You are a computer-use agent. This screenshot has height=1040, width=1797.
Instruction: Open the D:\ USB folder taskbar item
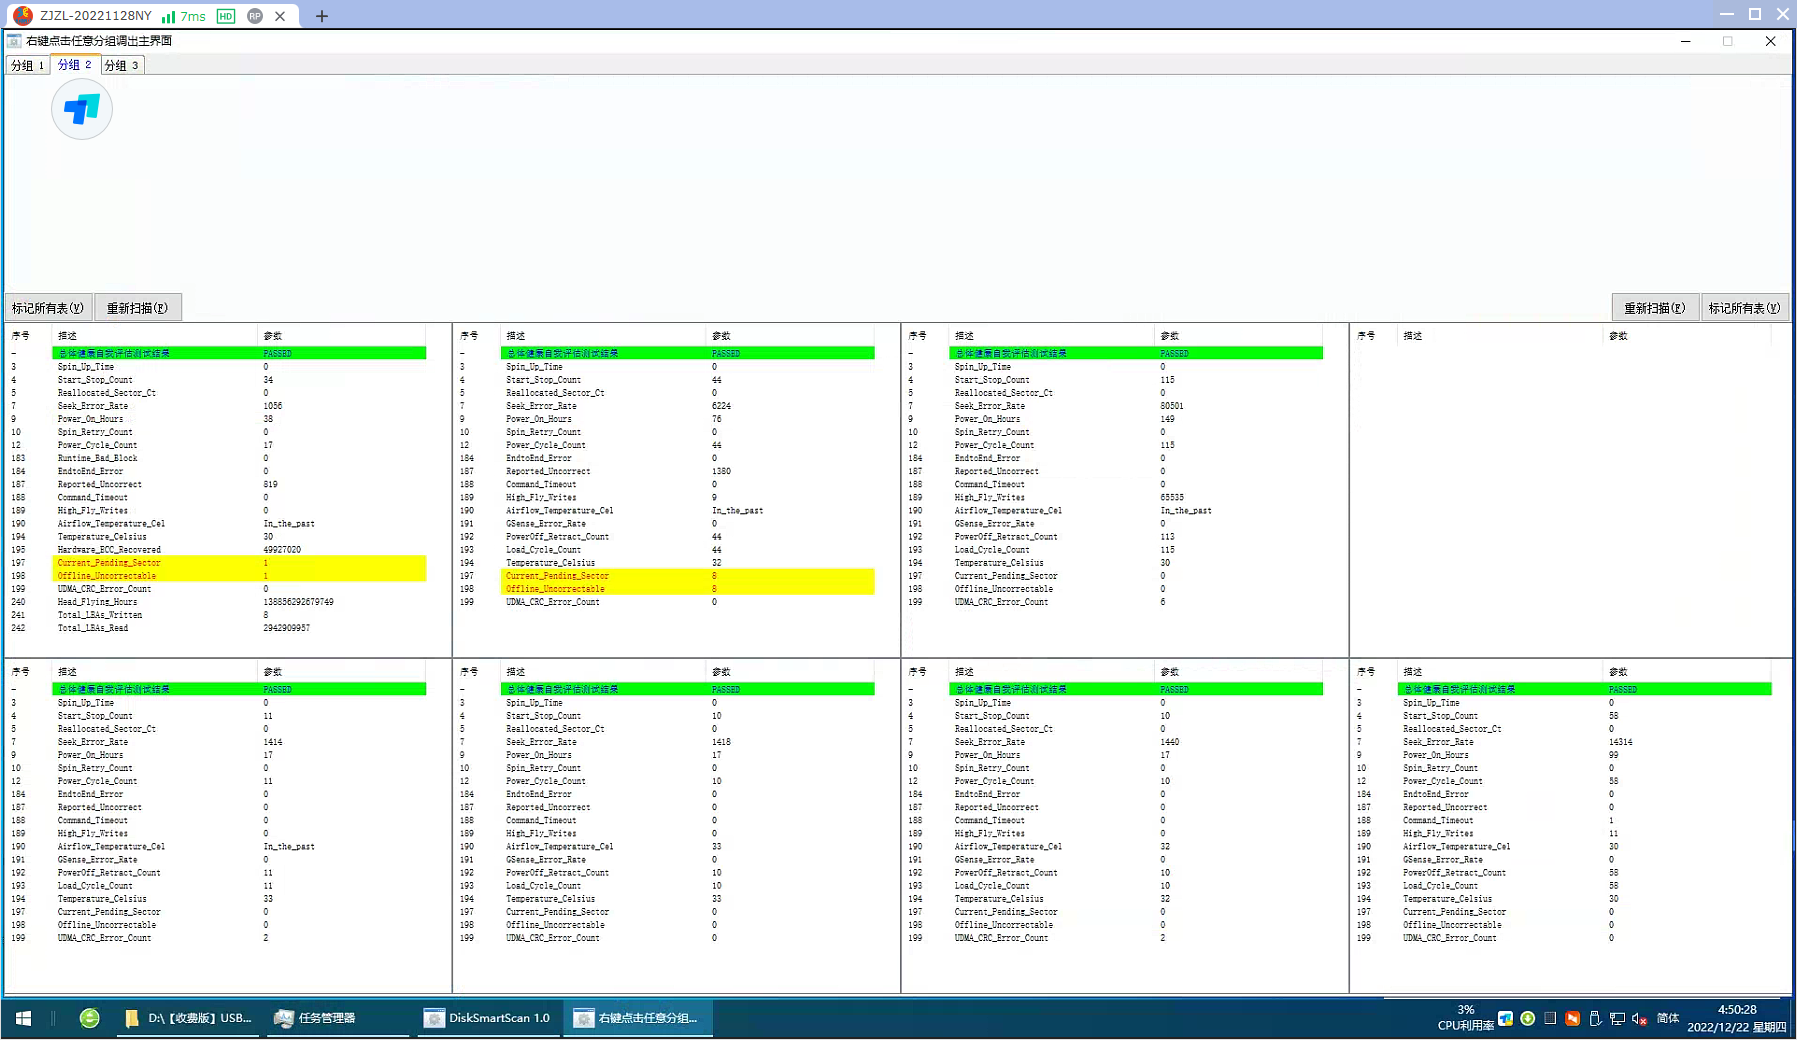189,1018
